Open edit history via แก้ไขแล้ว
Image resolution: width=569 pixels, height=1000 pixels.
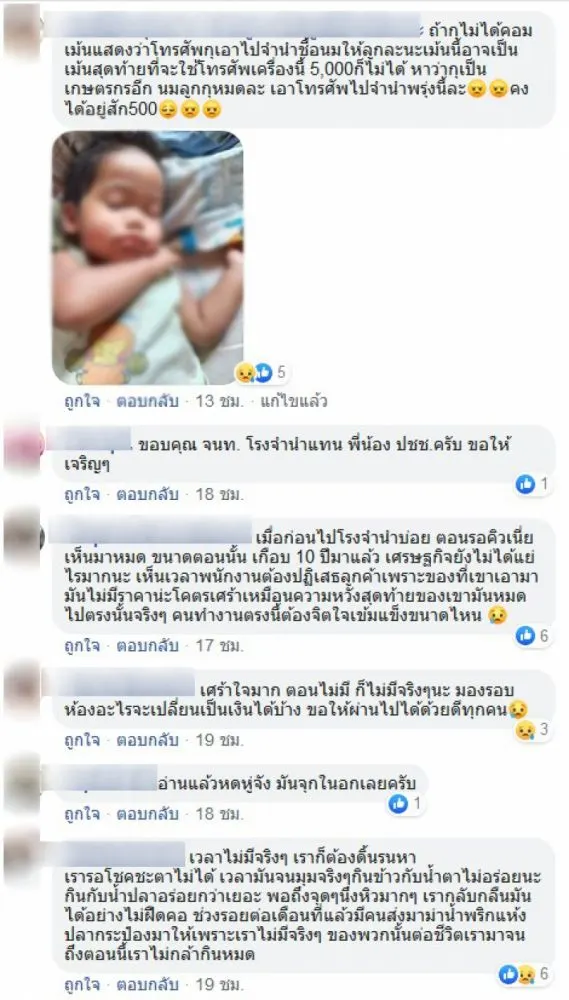[x=294, y=402]
